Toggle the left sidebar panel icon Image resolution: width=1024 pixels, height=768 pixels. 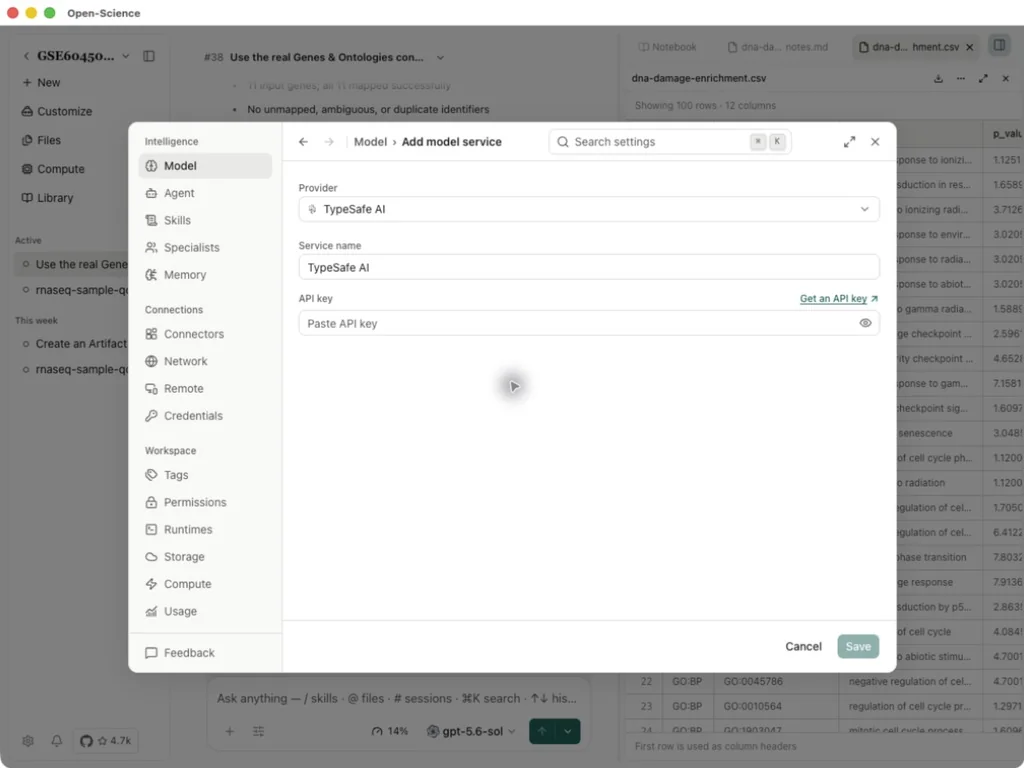click(x=149, y=56)
